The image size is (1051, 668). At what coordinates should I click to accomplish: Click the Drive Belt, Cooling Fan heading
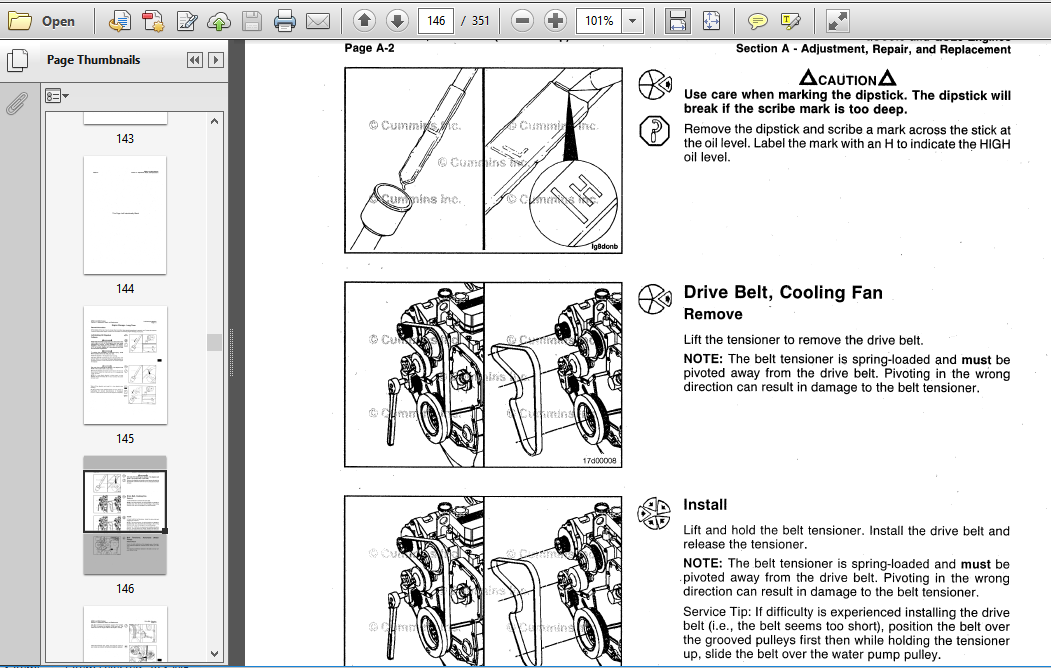pos(783,292)
